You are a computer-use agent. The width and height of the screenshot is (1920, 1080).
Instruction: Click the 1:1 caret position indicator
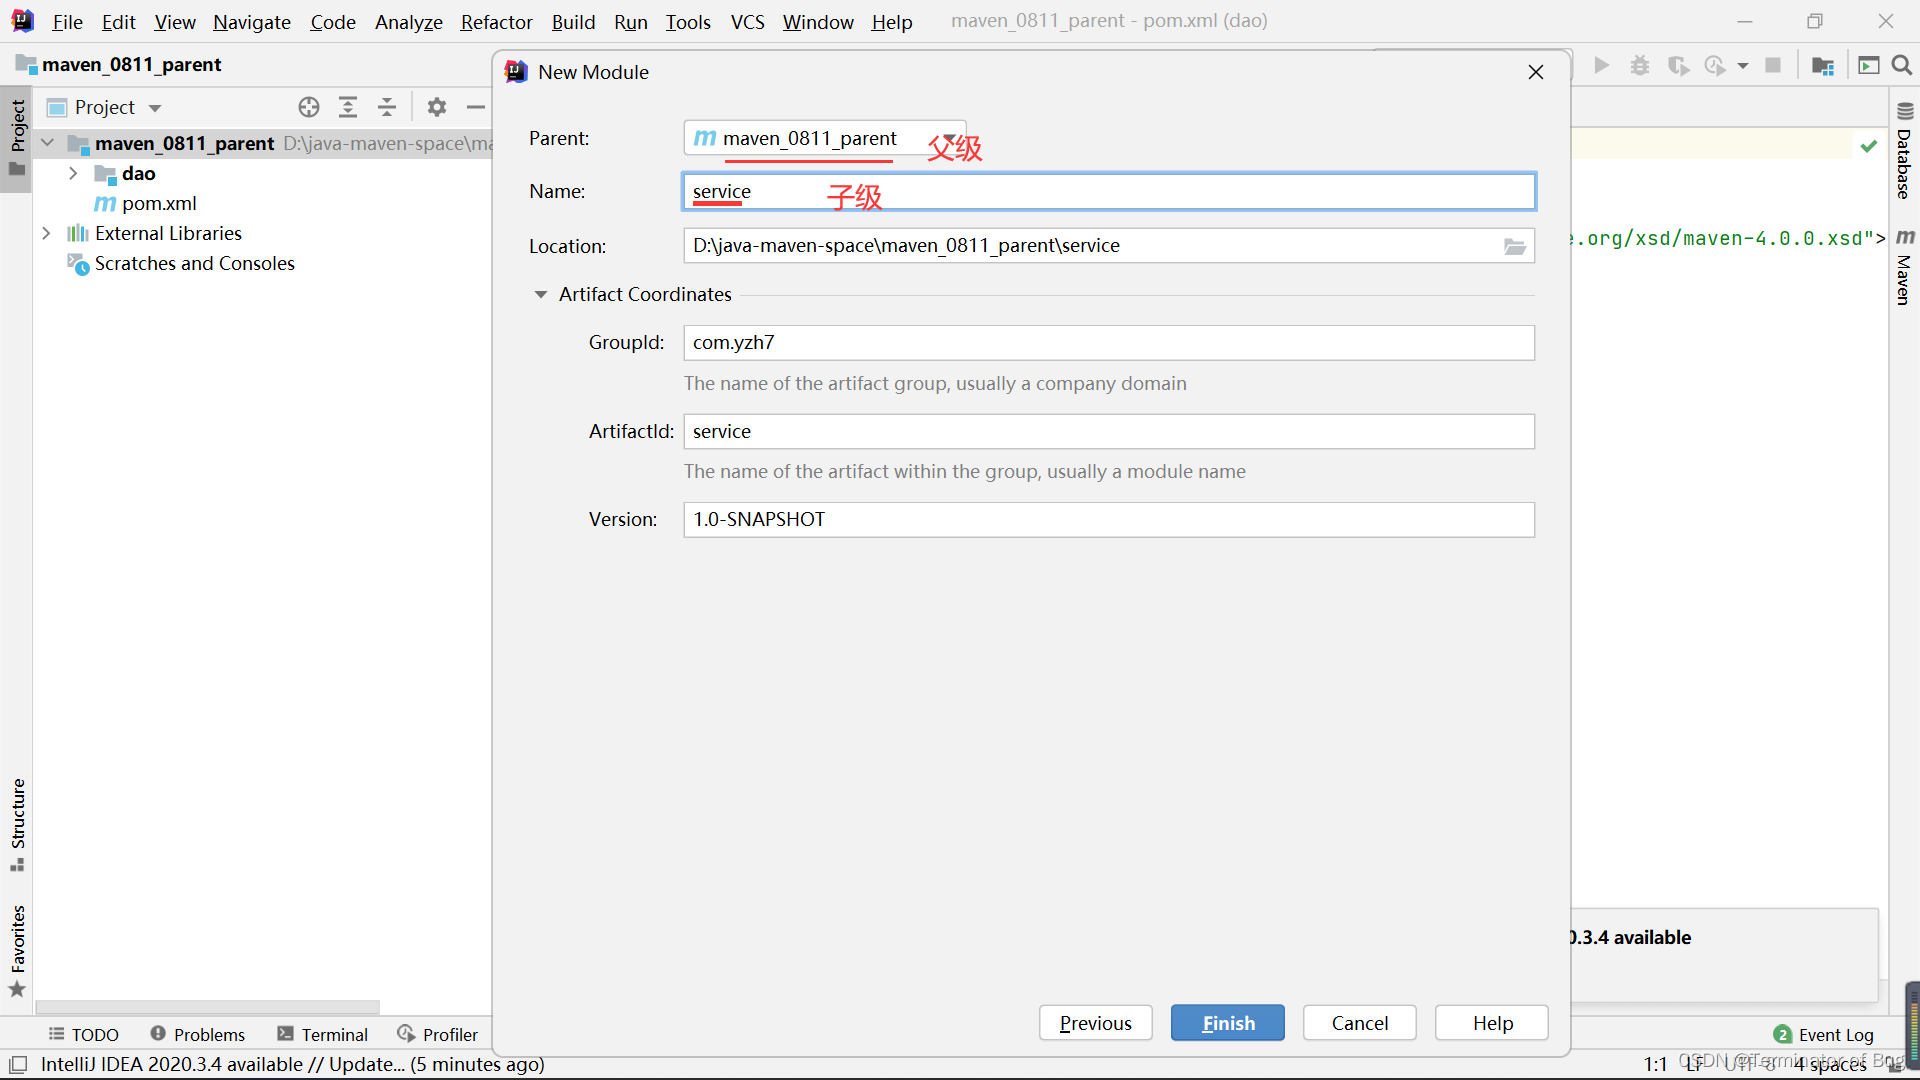coord(1655,1064)
